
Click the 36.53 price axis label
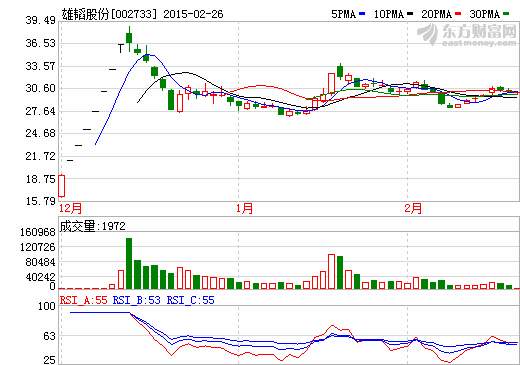tap(41, 43)
